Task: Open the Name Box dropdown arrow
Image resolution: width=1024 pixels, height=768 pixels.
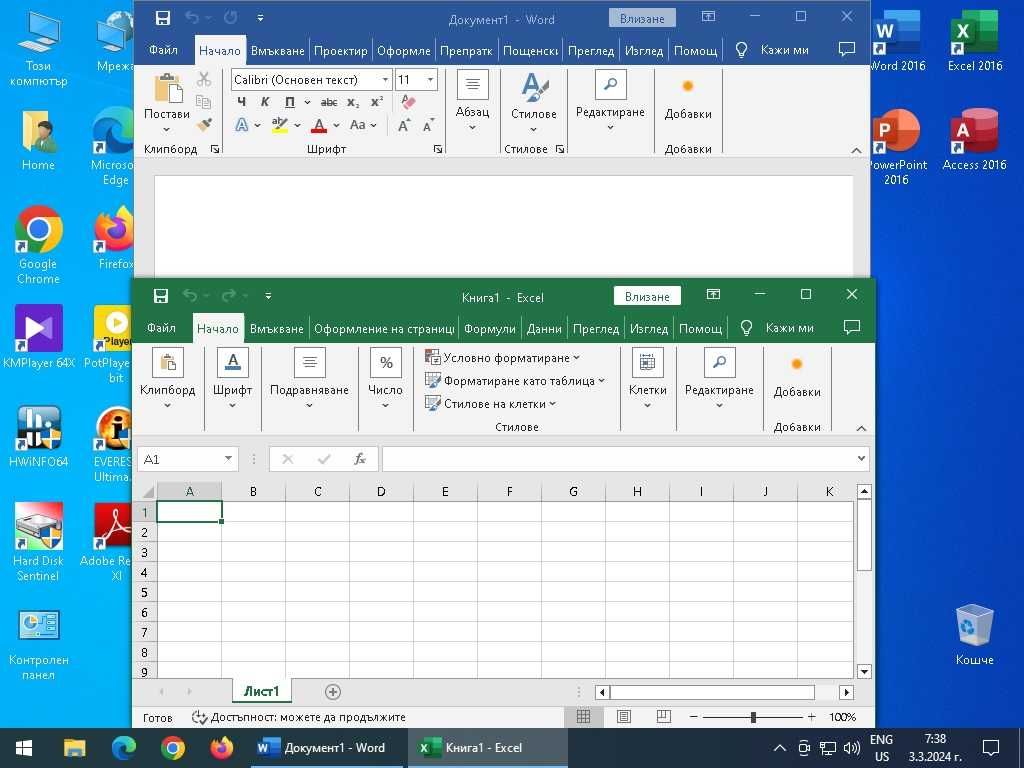Action: coord(228,458)
